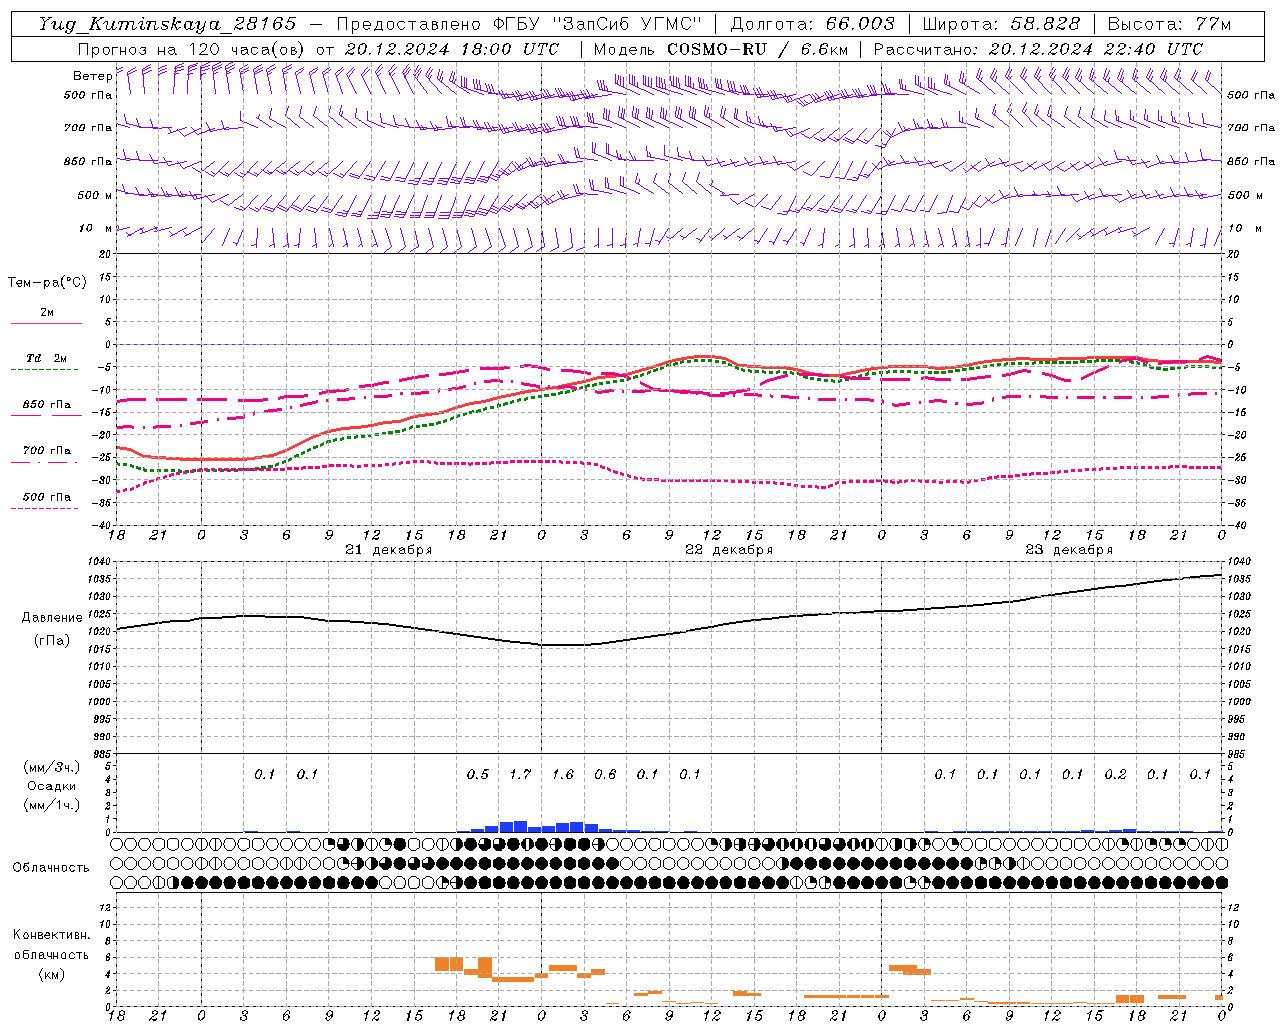Click the 21 декабря date label under the temperature chart

(389, 549)
